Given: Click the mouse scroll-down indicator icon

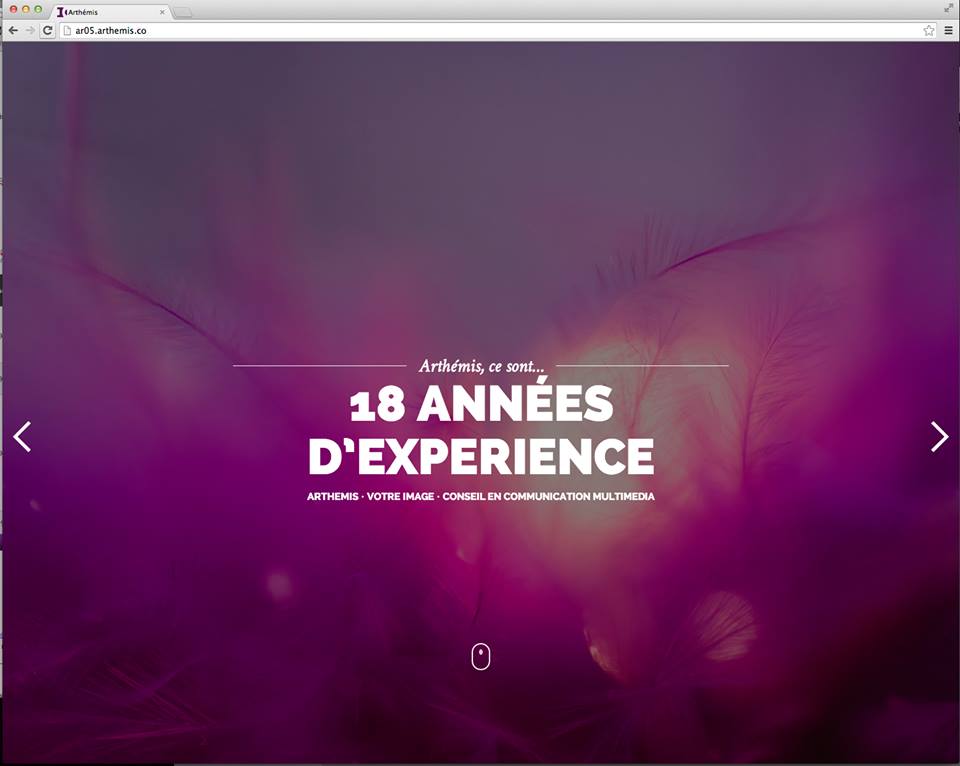Looking at the screenshot, I should click(x=481, y=656).
